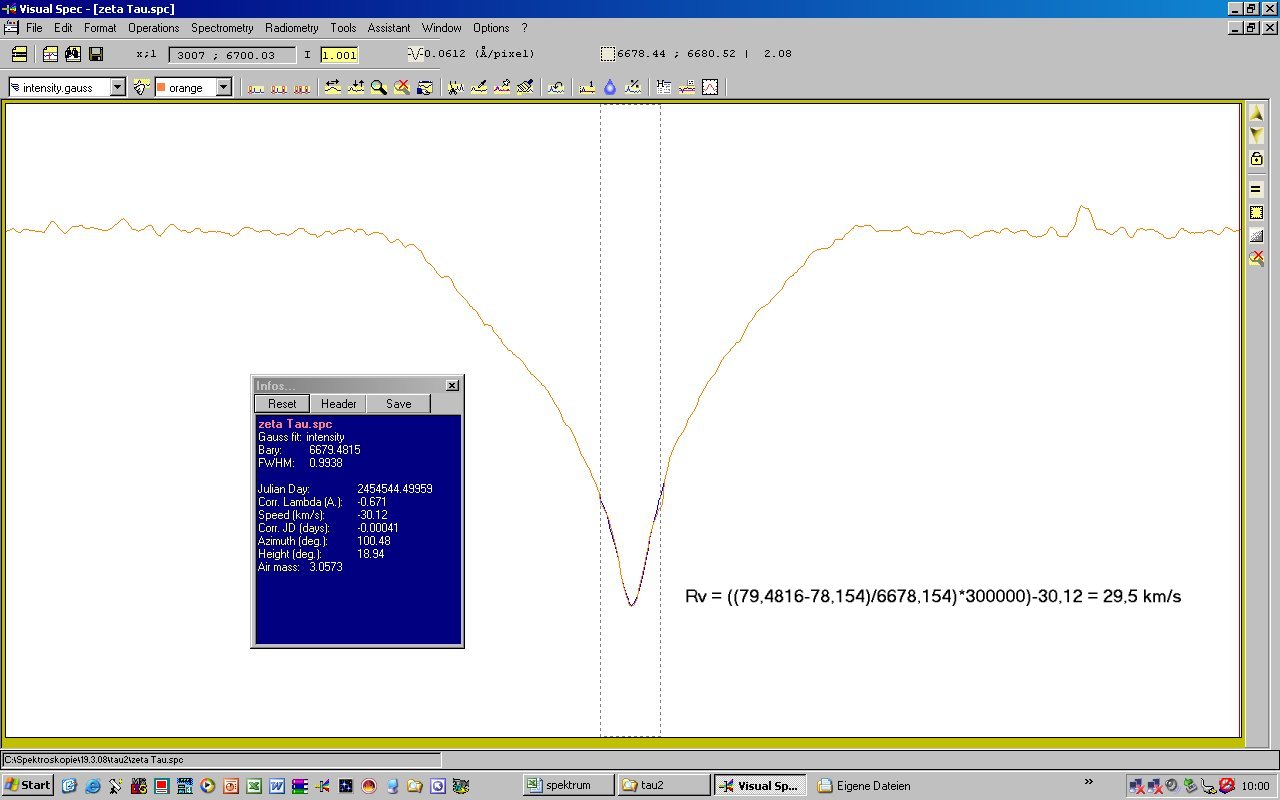This screenshot has width=1280, height=800.
Task: Click the equals sign icon on right sidebar
Action: coord(1256,189)
